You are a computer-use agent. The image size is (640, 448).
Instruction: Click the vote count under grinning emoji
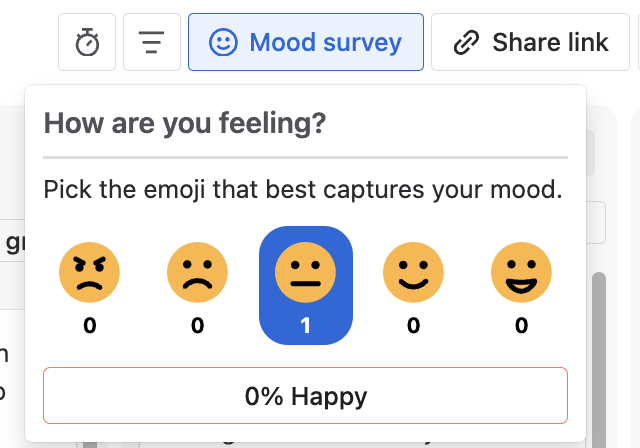point(522,326)
